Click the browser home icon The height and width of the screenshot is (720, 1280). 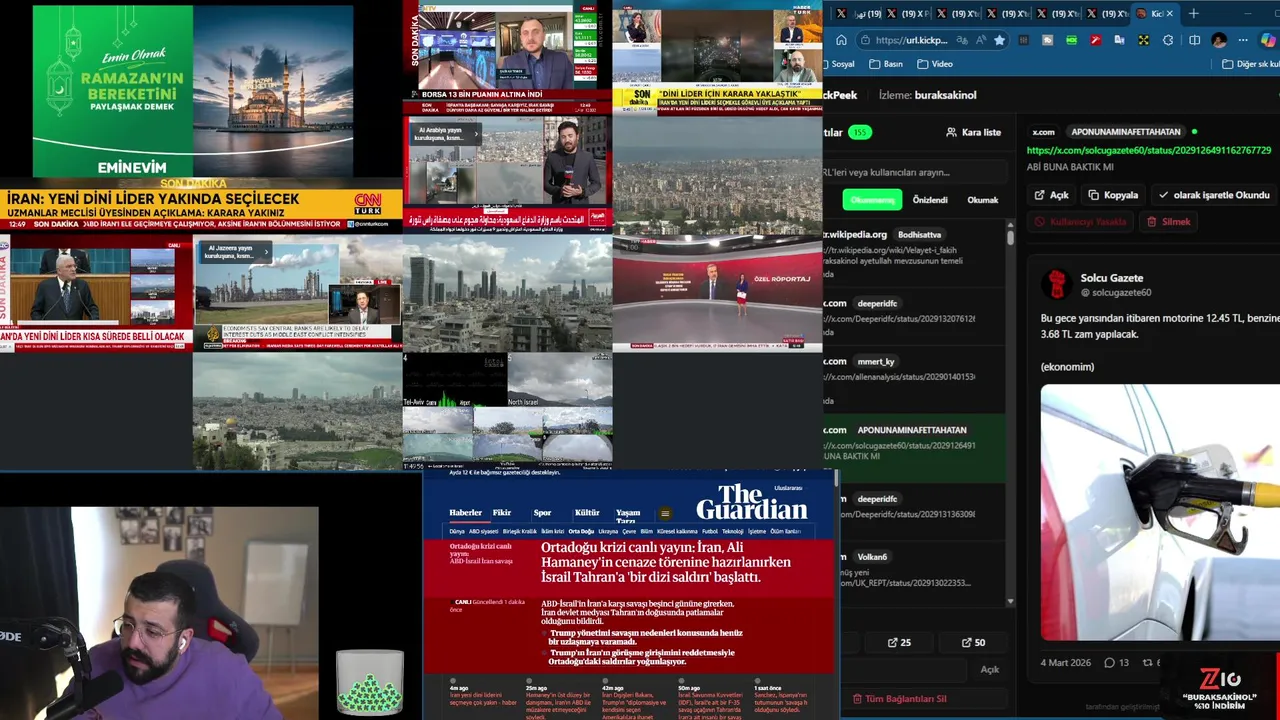point(841,40)
